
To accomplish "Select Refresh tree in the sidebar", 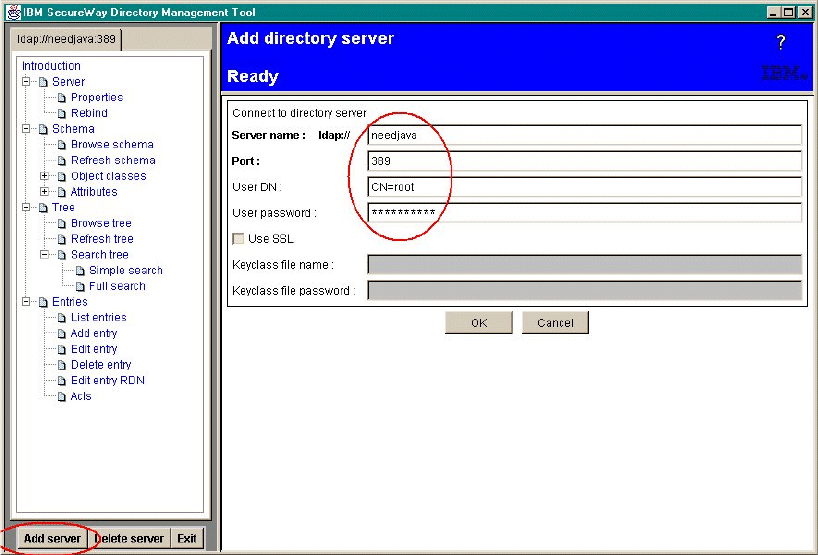I will pyautogui.click(x=102, y=239).
